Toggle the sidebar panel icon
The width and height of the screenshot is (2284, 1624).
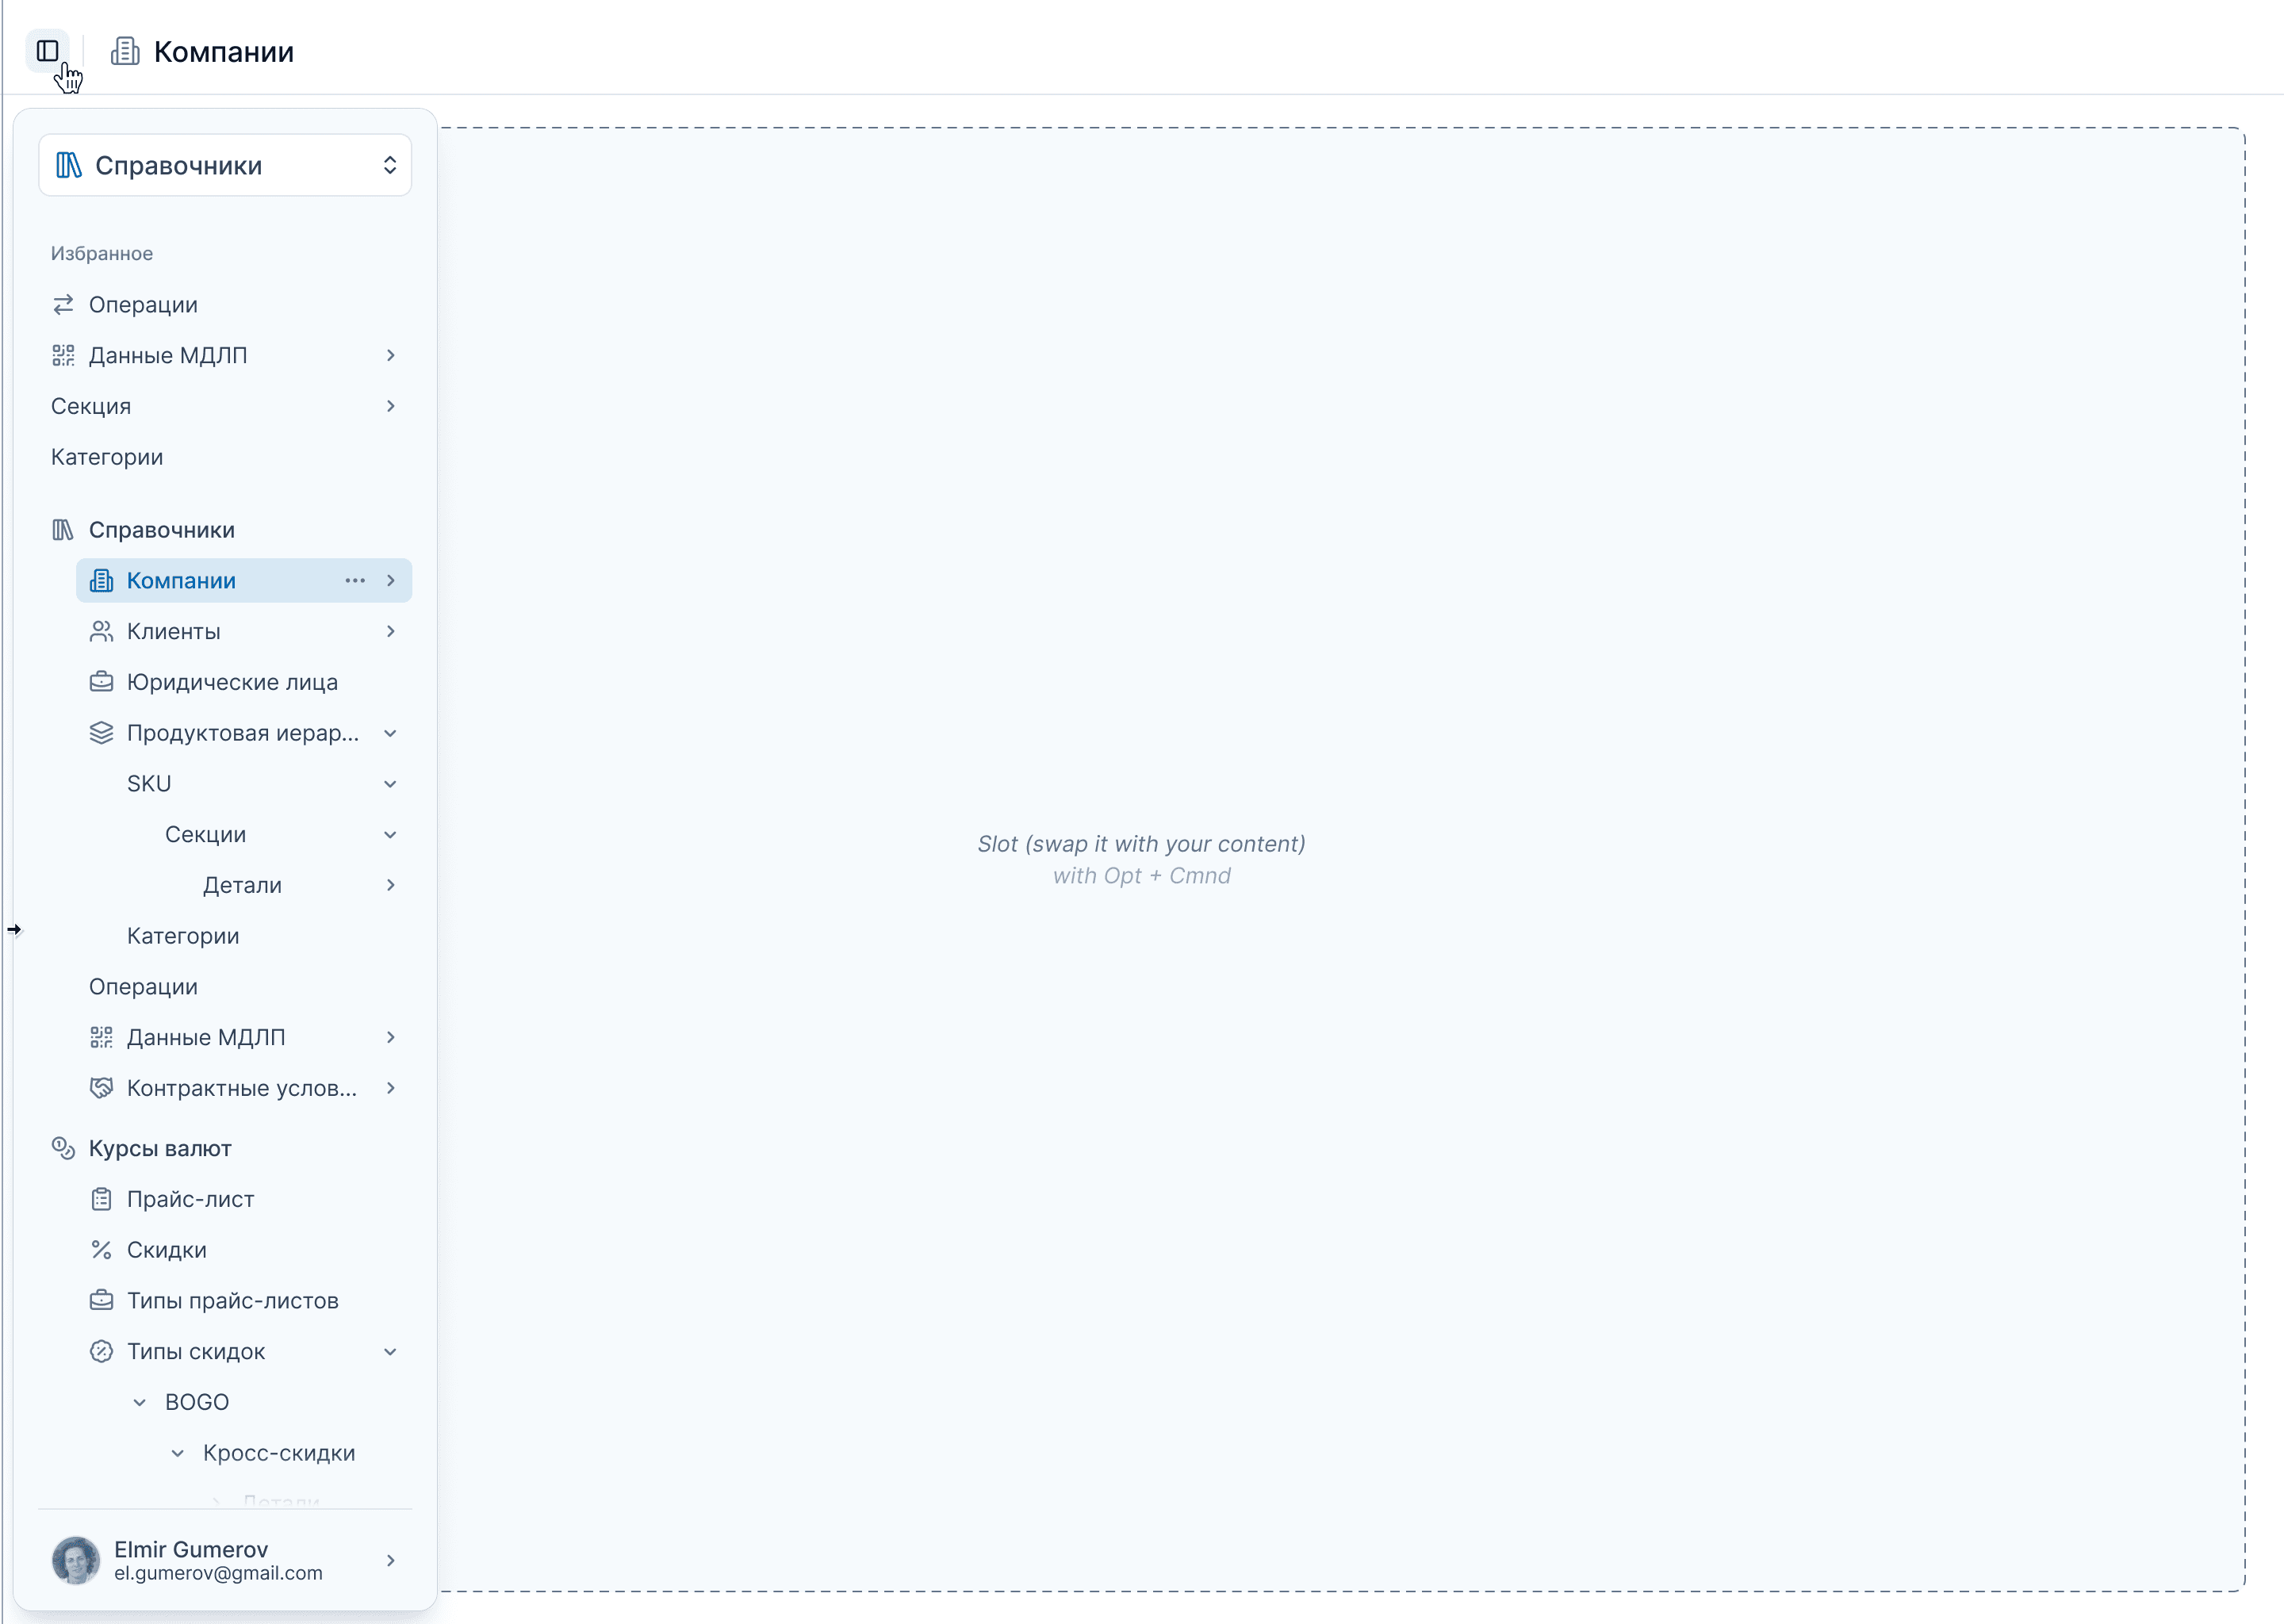[47, 51]
